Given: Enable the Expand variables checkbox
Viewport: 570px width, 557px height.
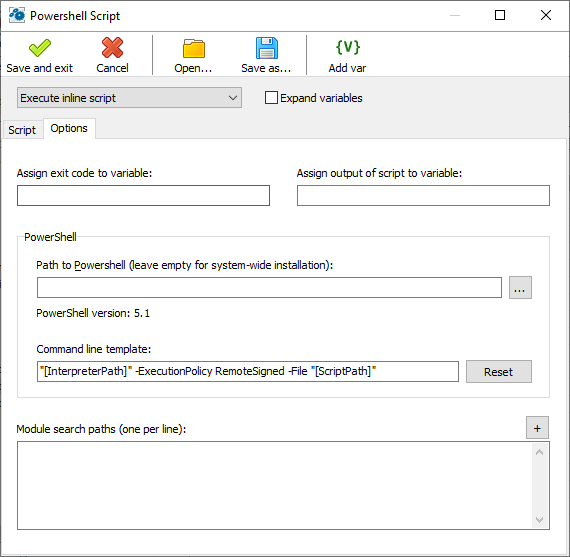Looking at the screenshot, I should (271, 98).
